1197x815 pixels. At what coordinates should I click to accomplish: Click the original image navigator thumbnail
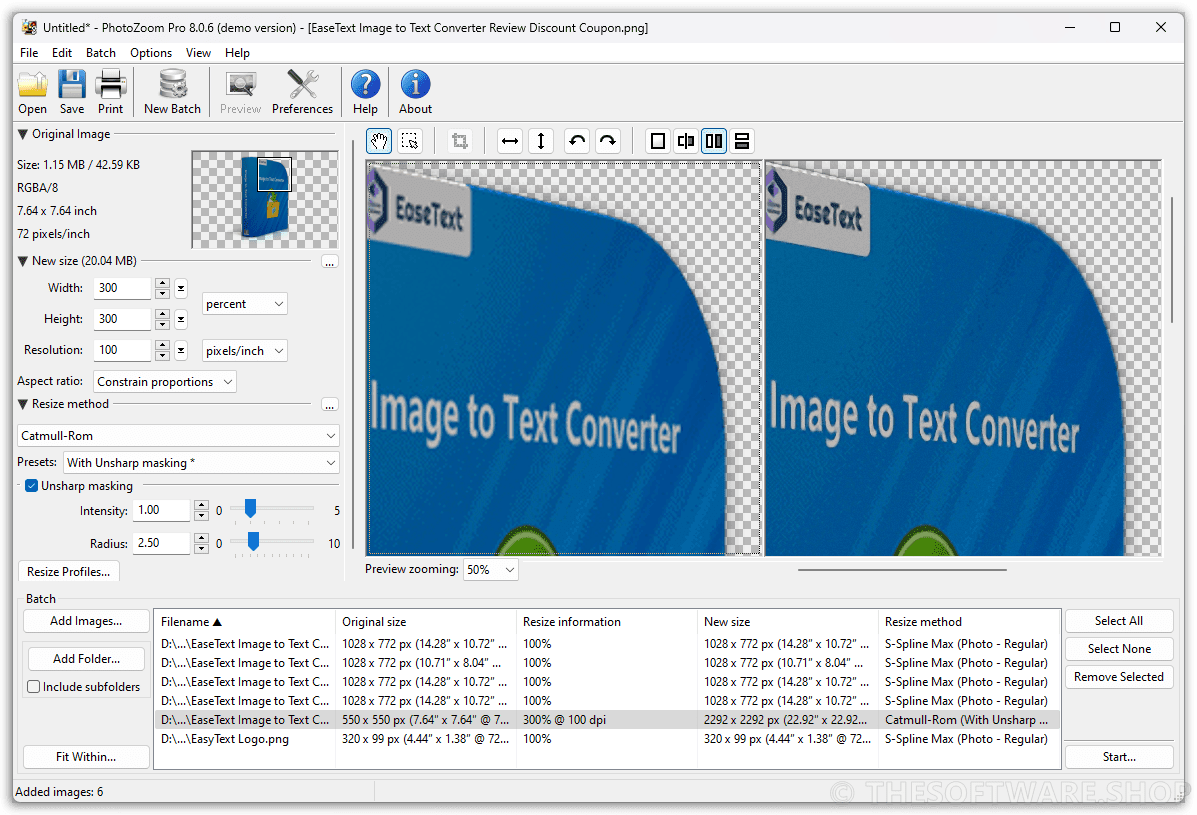(265, 200)
